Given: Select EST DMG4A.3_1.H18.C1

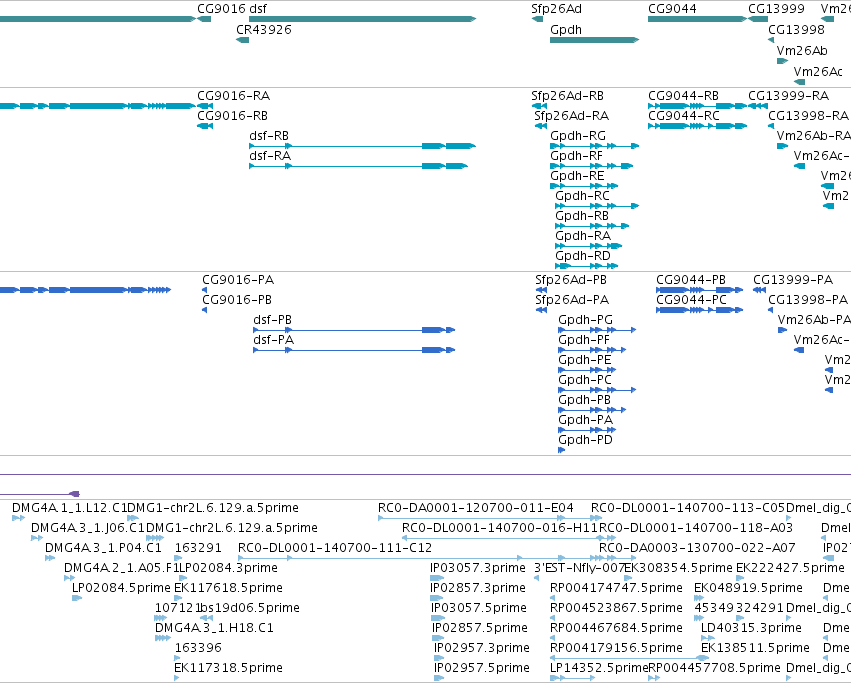Looking at the screenshot, I should pyautogui.click(x=214, y=629).
